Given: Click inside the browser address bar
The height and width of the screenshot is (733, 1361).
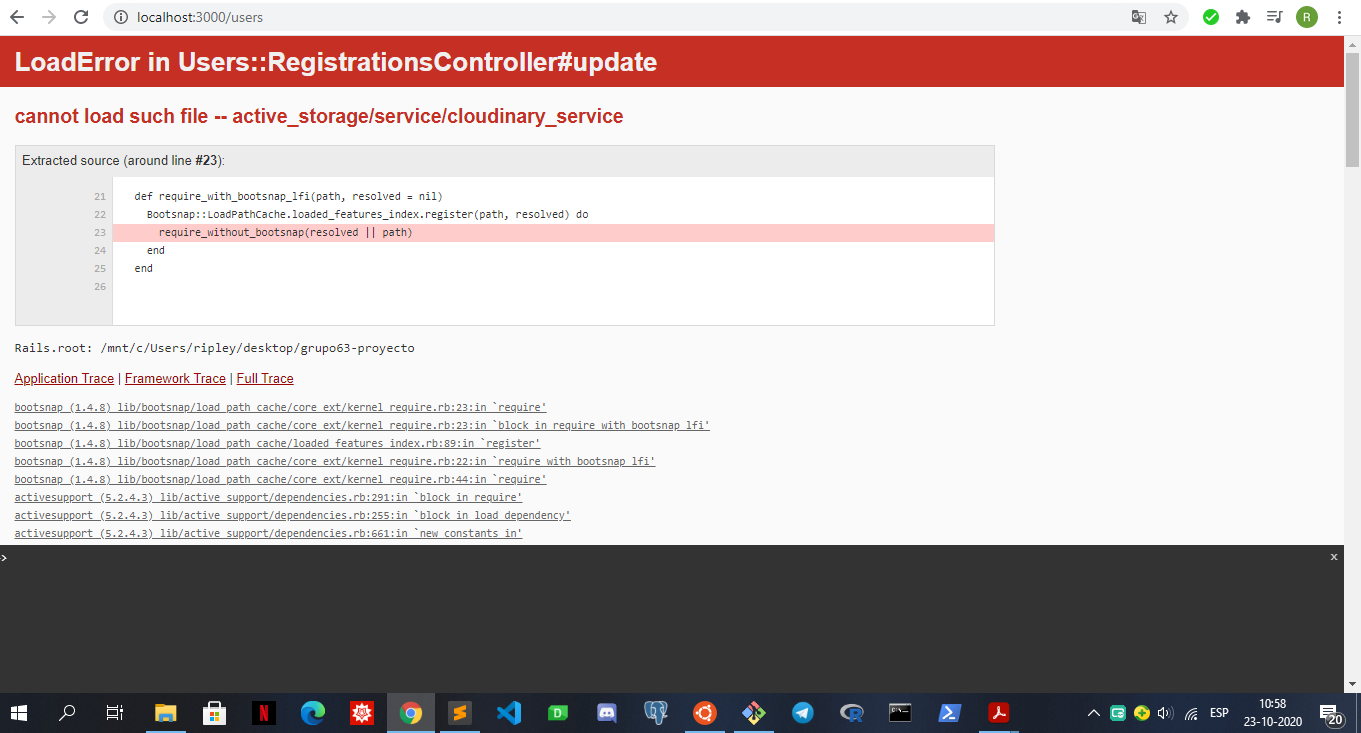Looking at the screenshot, I should point(400,17).
